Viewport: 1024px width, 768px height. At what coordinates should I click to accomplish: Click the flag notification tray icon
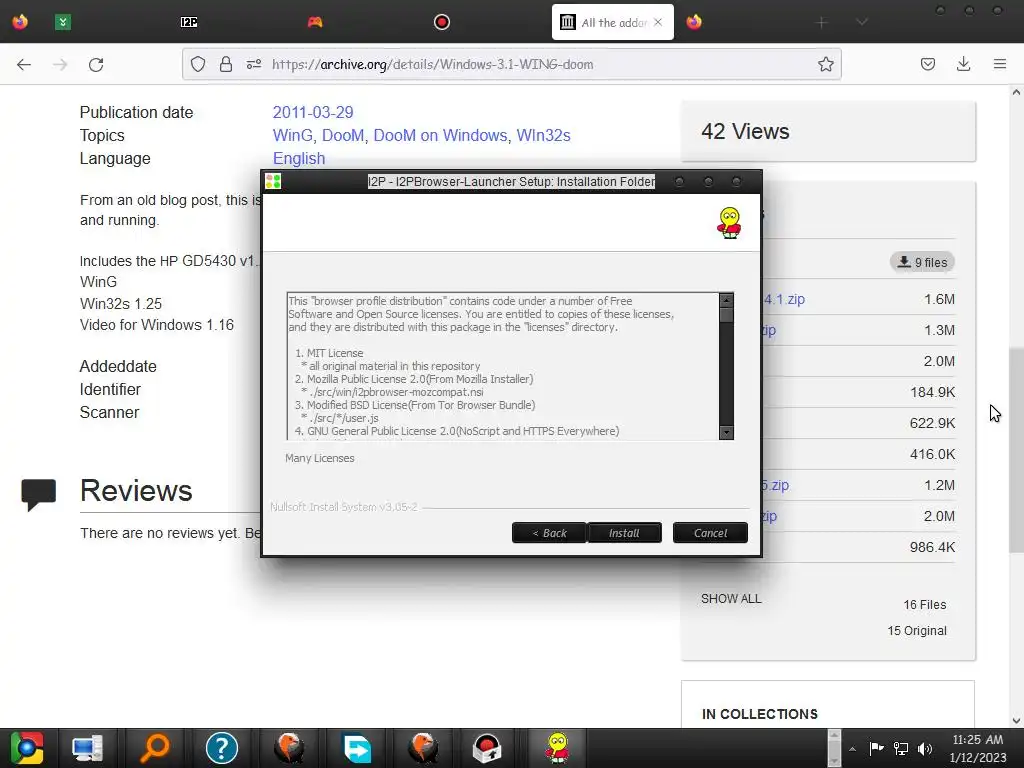(876, 748)
